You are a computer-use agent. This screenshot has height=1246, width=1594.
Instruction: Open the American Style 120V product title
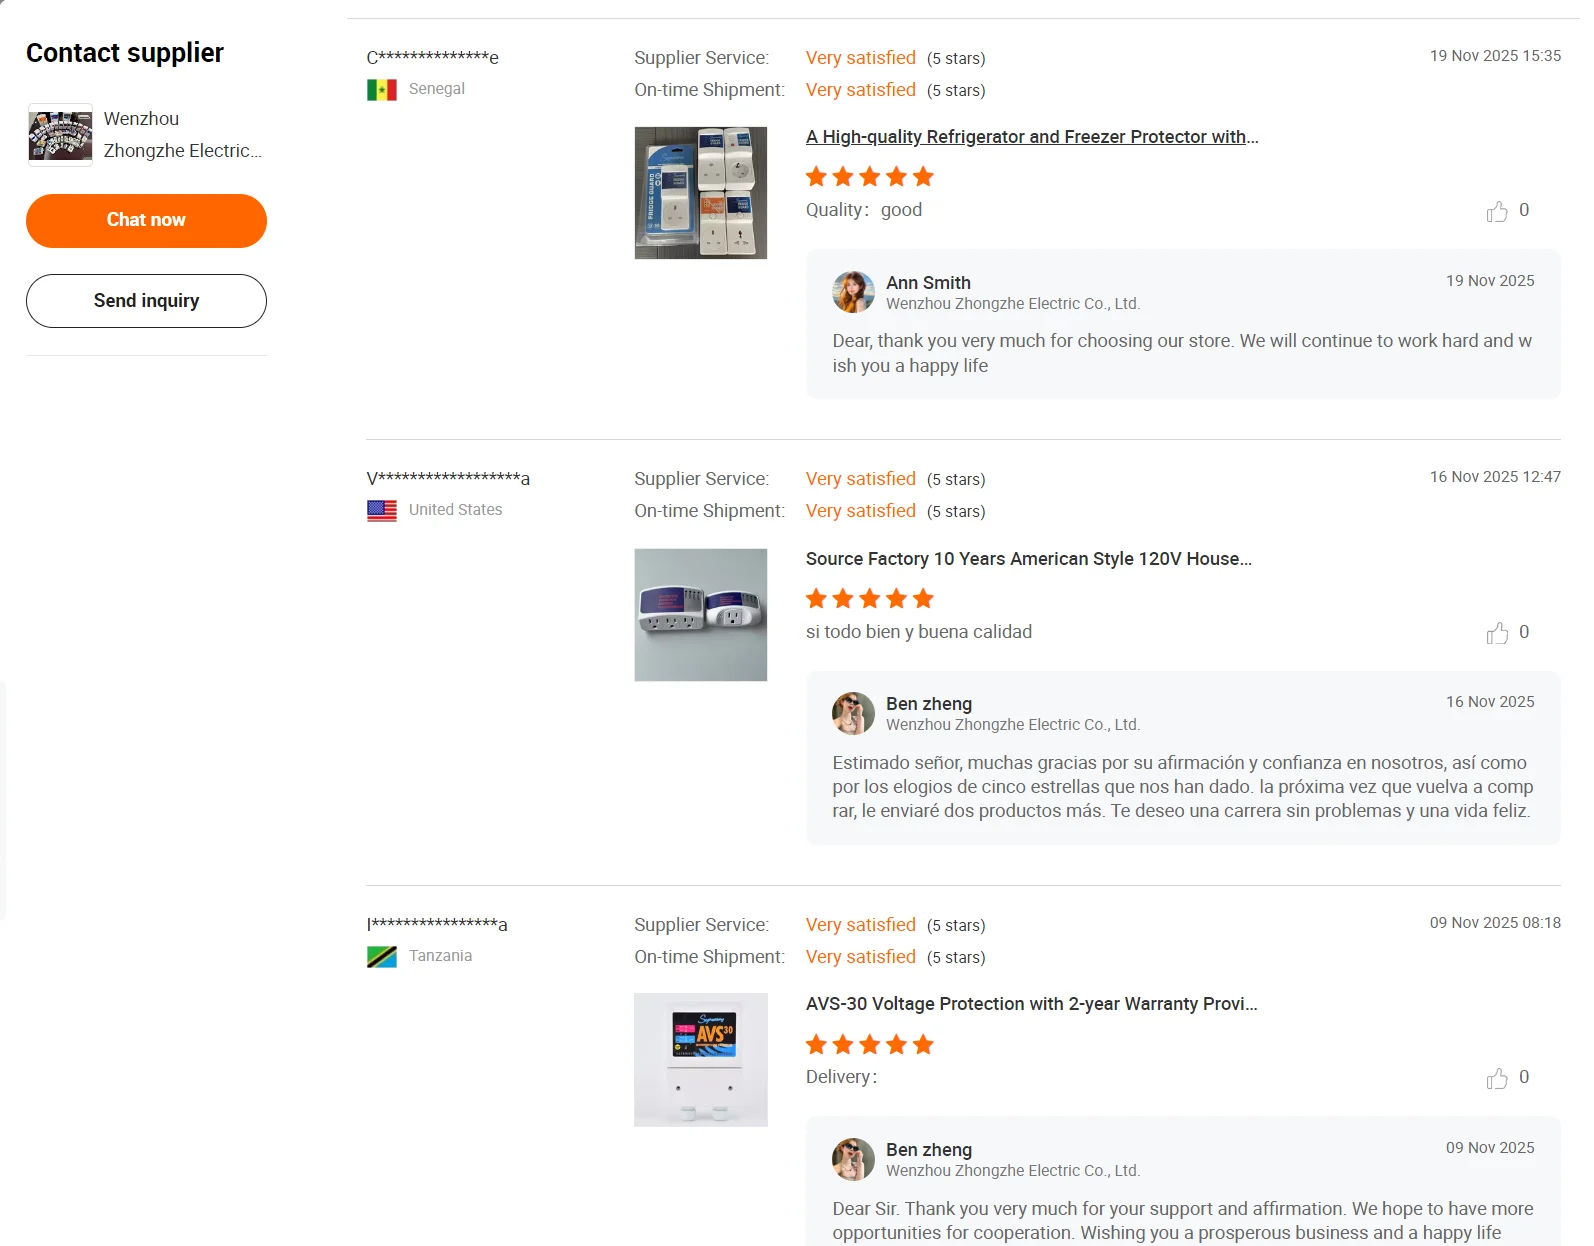[x=1028, y=559]
